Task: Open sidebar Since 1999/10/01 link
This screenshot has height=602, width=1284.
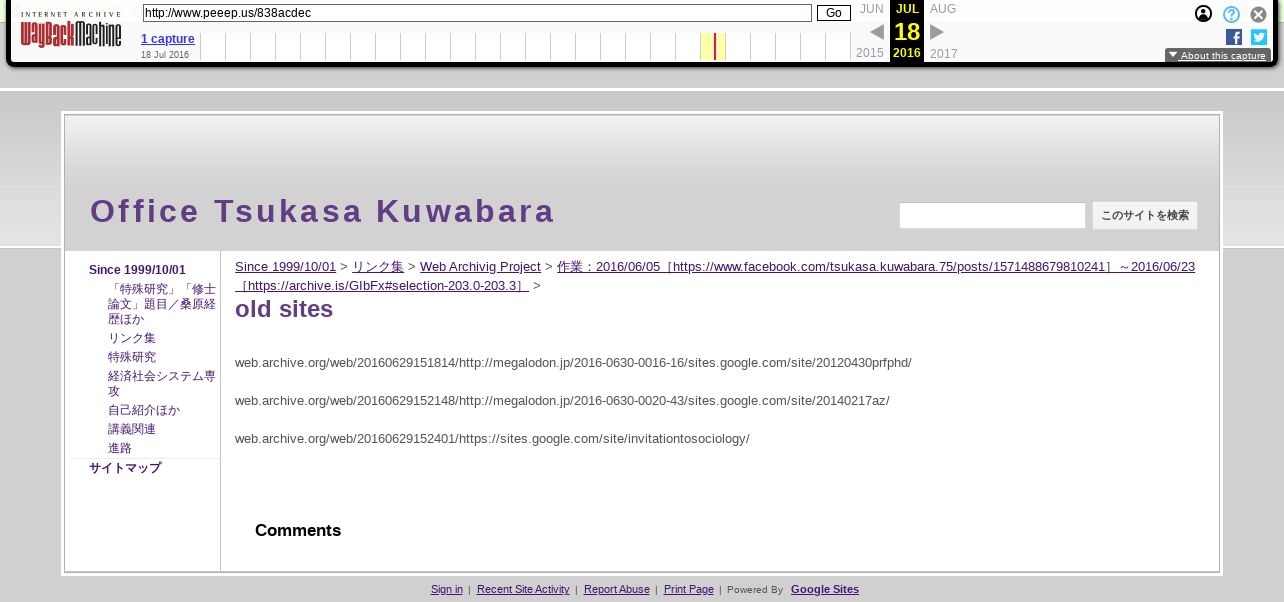Action: pyautogui.click(x=137, y=270)
